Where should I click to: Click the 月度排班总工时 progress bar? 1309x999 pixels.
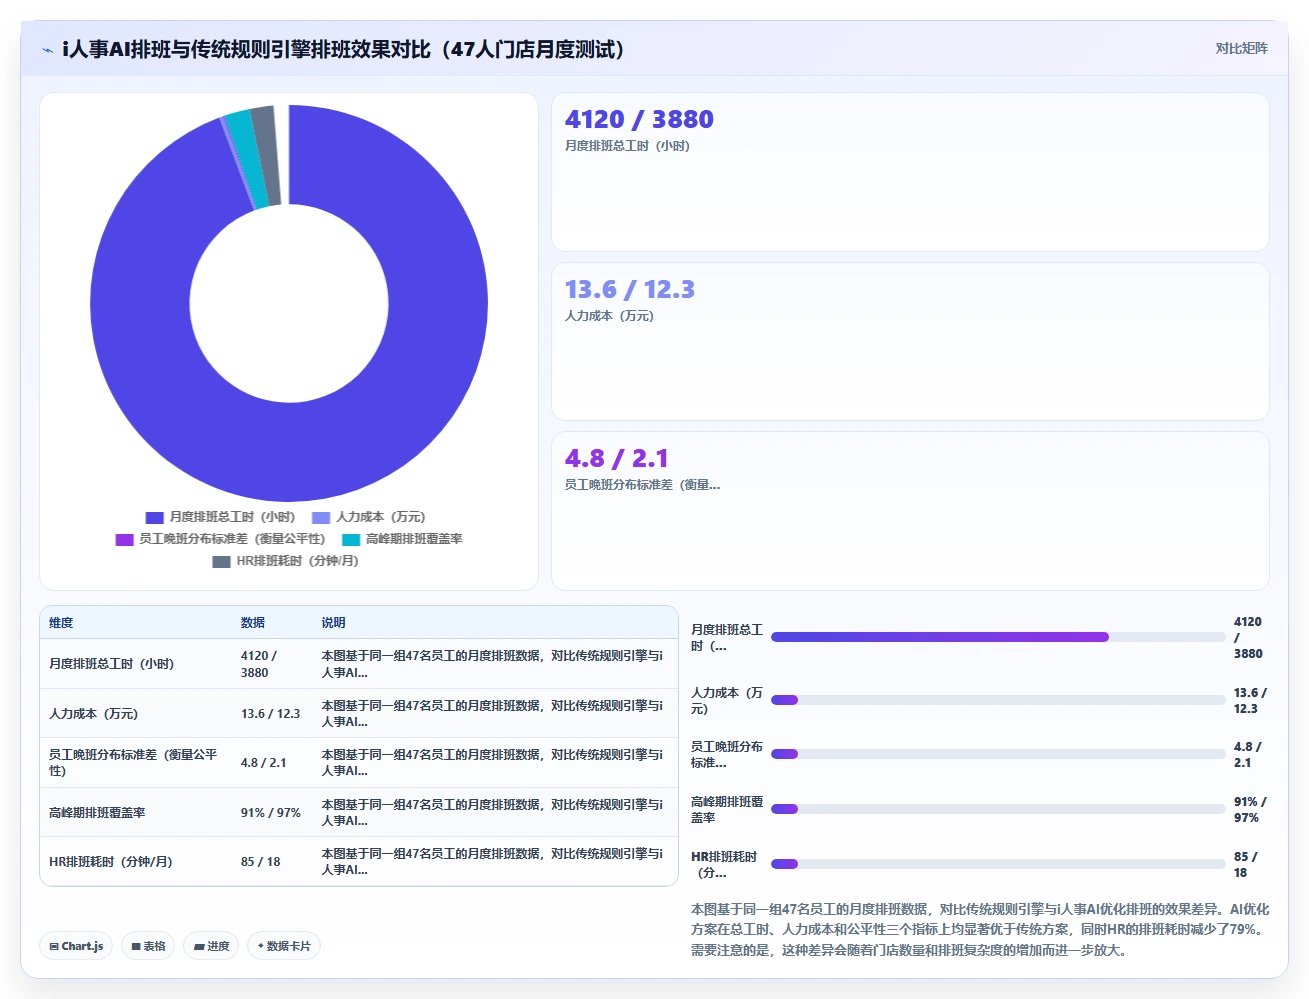(998, 637)
